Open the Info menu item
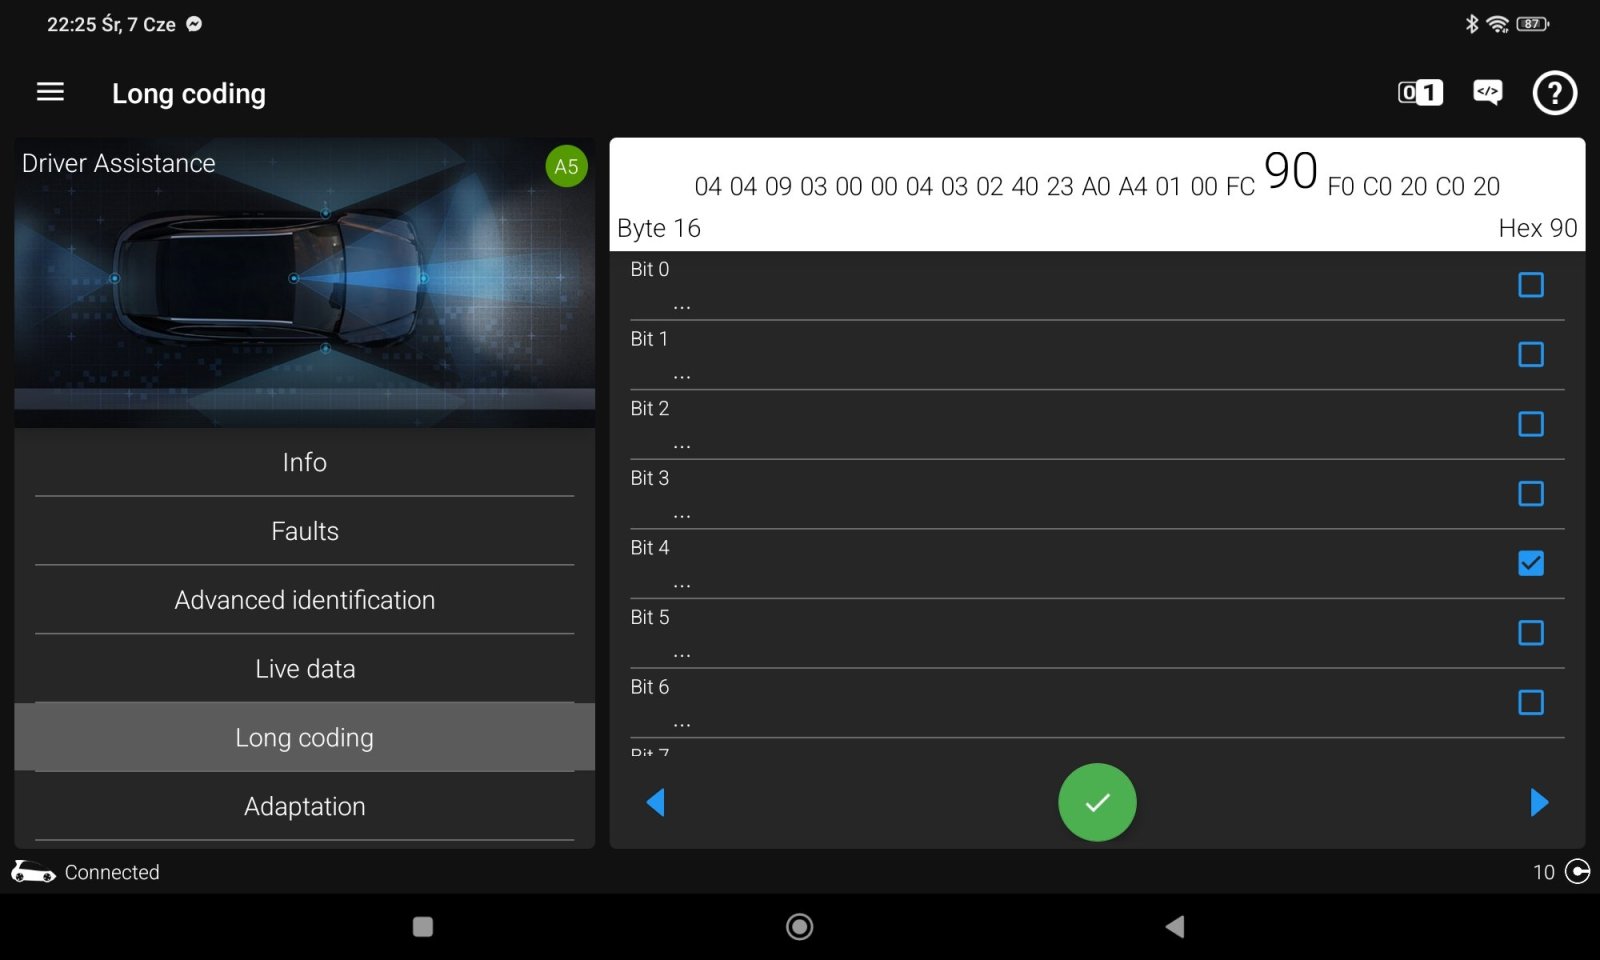The width and height of the screenshot is (1600, 960). pyautogui.click(x=305, y=462)
